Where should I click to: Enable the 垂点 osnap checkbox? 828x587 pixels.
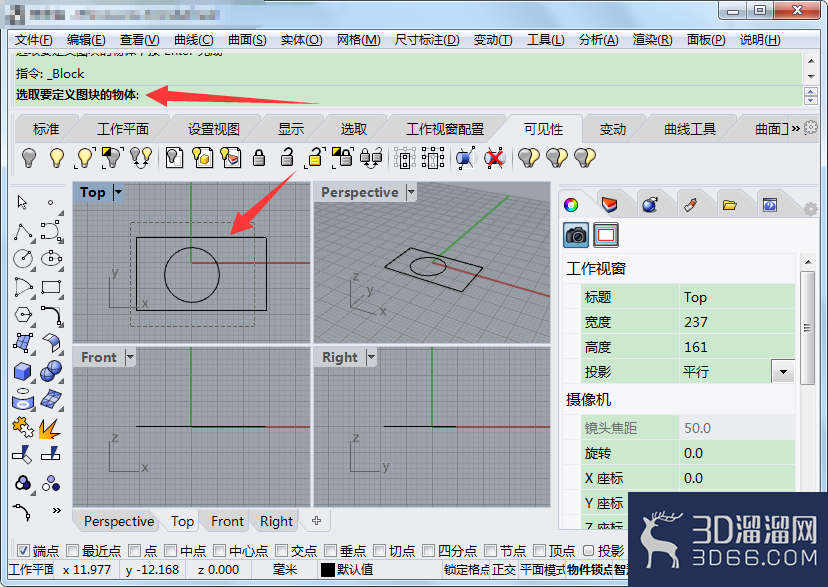[331, 551]
